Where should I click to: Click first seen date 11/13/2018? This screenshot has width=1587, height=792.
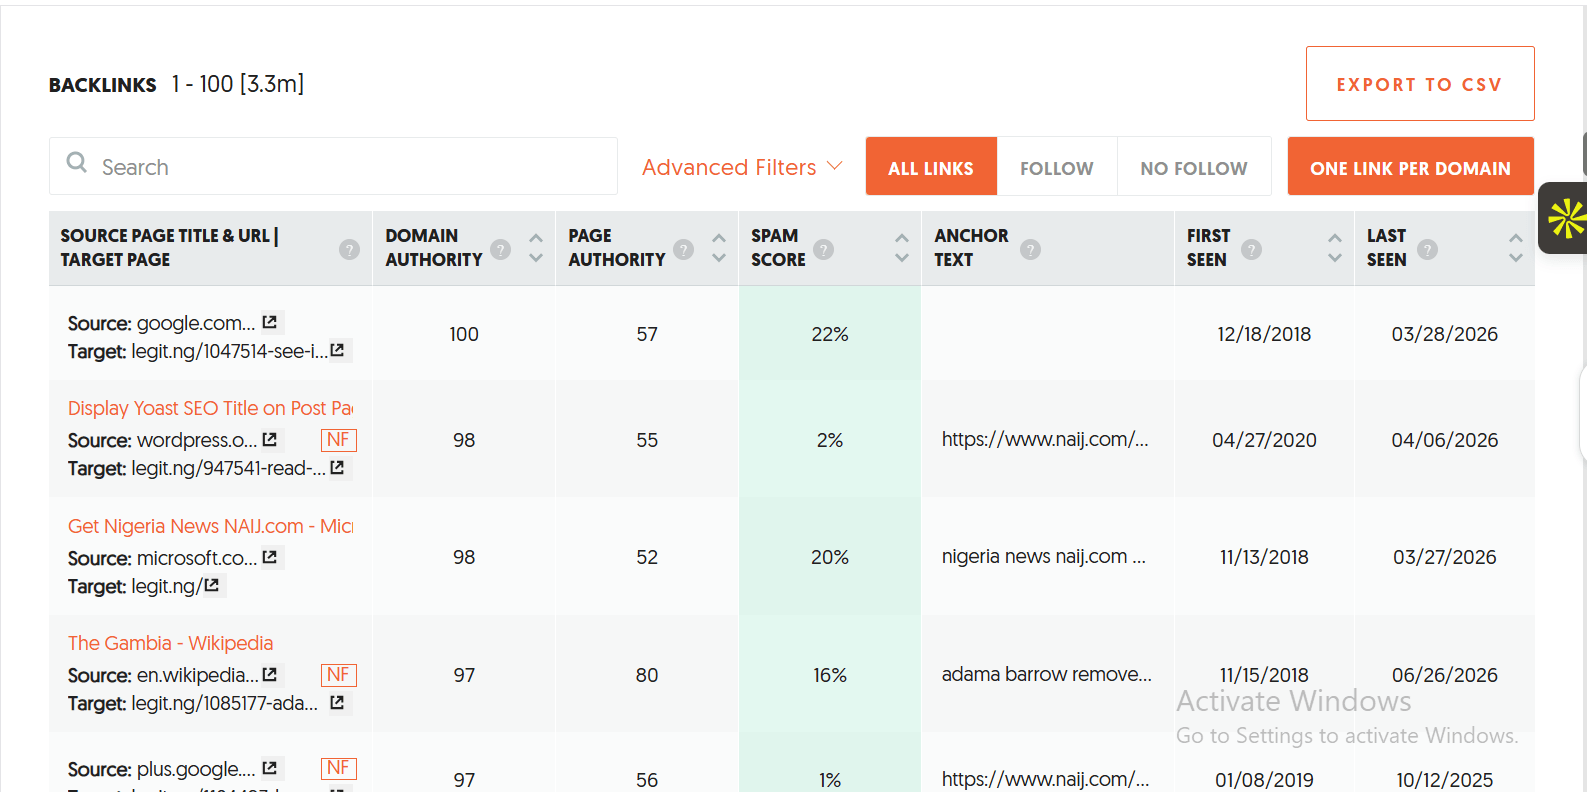pyautogui.click(x=1264, y=557)
